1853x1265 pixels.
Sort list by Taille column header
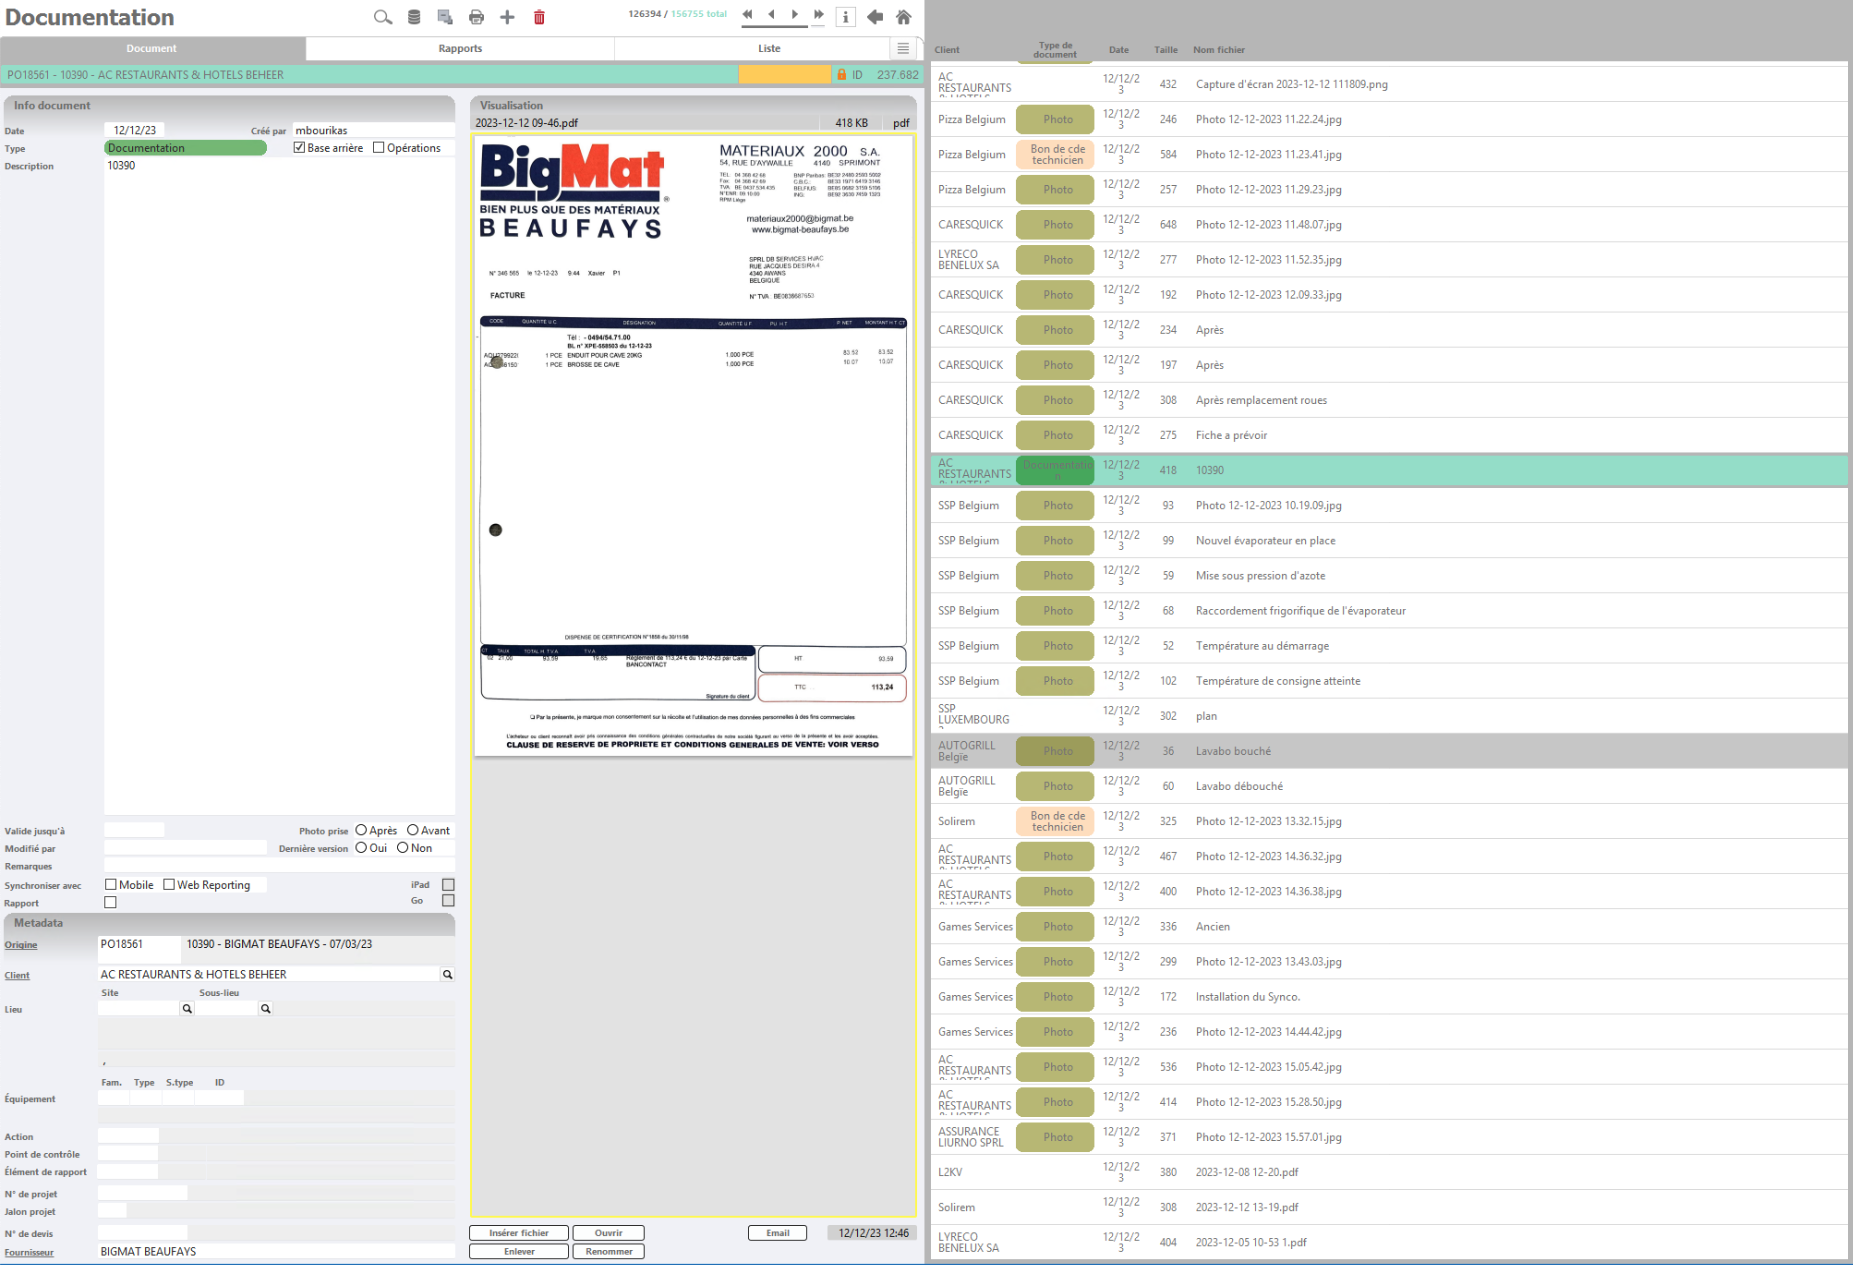pyautogui.click(x=1166, y=50)
